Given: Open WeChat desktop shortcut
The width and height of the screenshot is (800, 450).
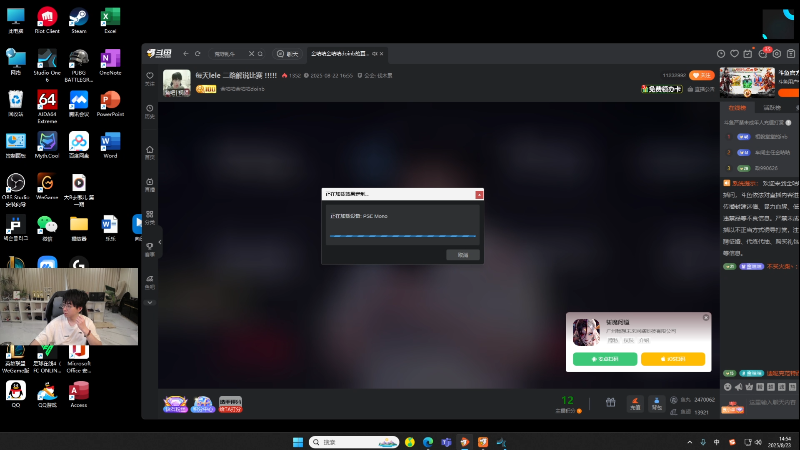Looking at the screenshot, I should tap(47, 228).
